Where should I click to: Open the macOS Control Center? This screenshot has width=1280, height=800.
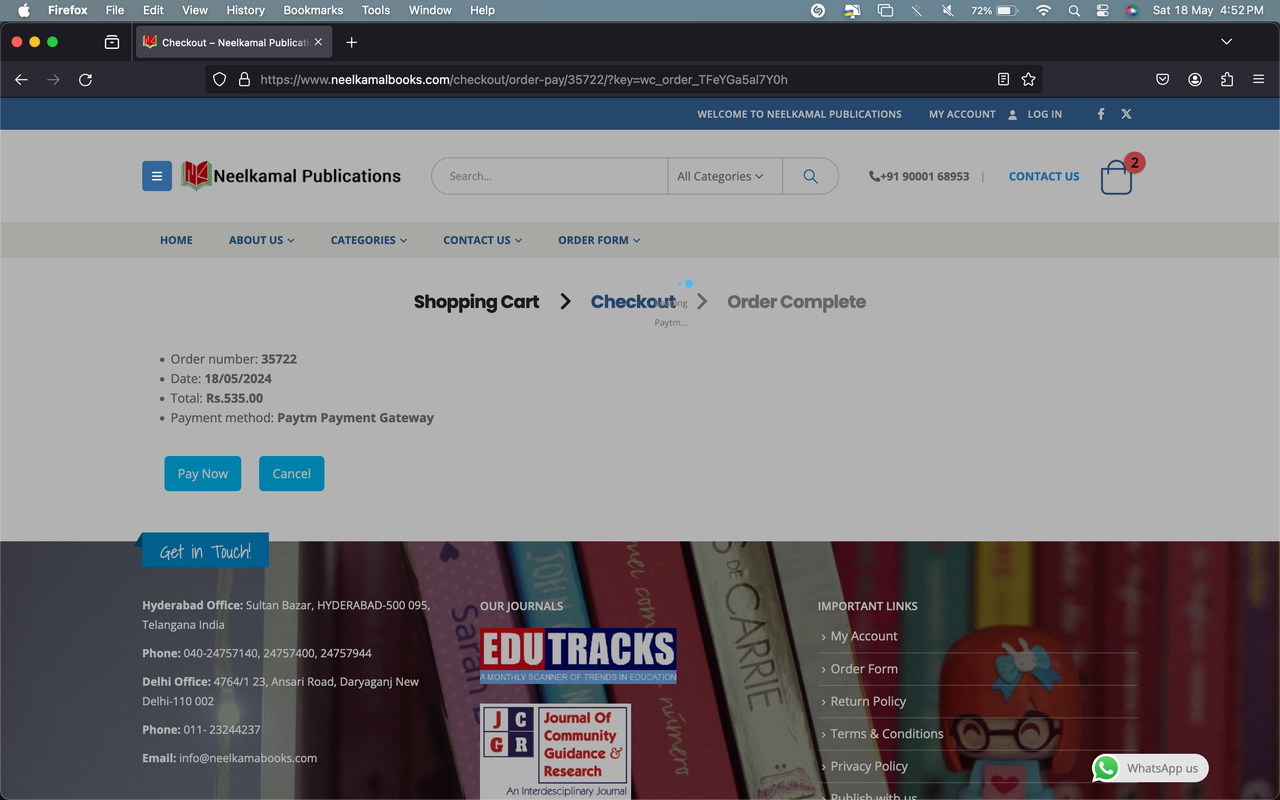coord(1103,10)
